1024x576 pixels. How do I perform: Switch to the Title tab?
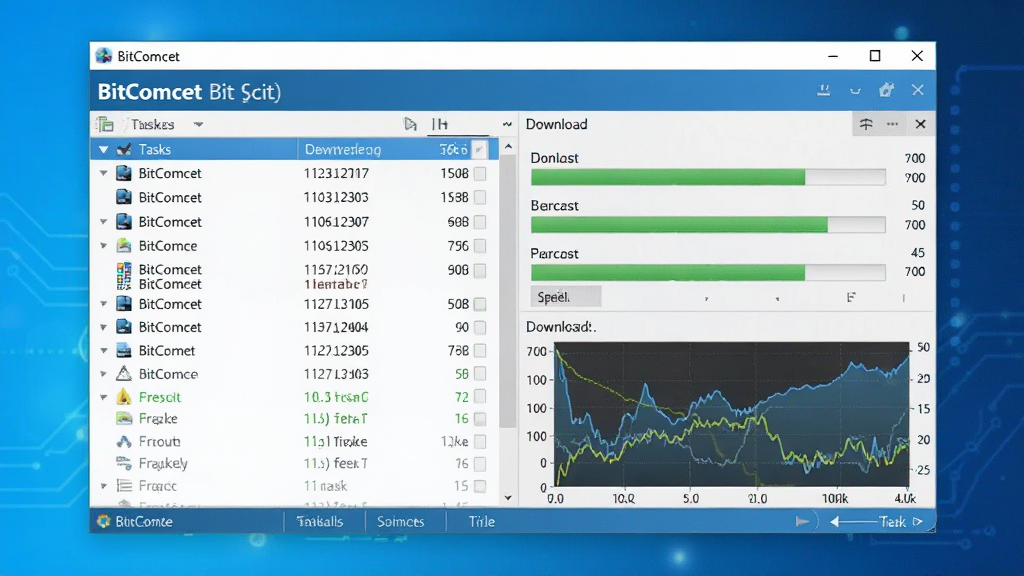[482, 521]
